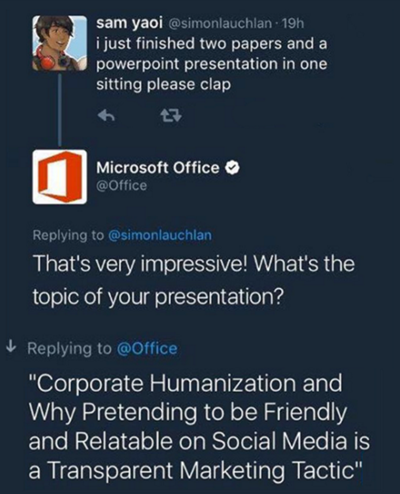Viewport: 400px width, 494px height.
Task: Open the @Office mention link
Action: 147,349
